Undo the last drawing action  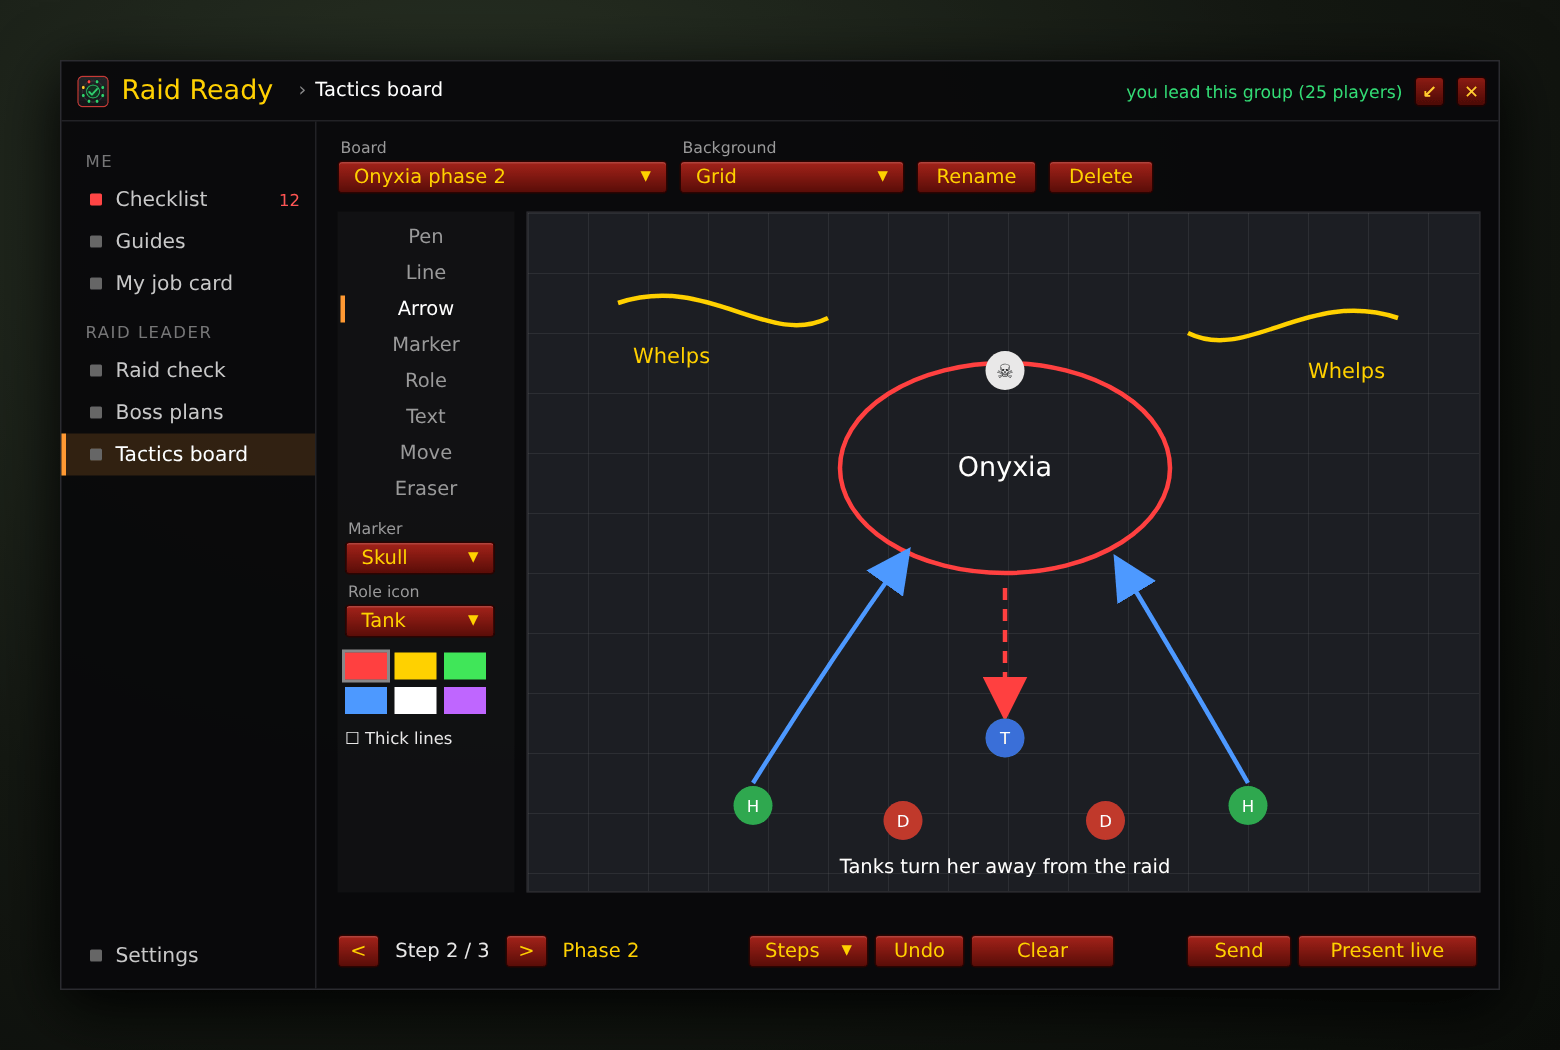pyautogui.click(x=919, y=950)
